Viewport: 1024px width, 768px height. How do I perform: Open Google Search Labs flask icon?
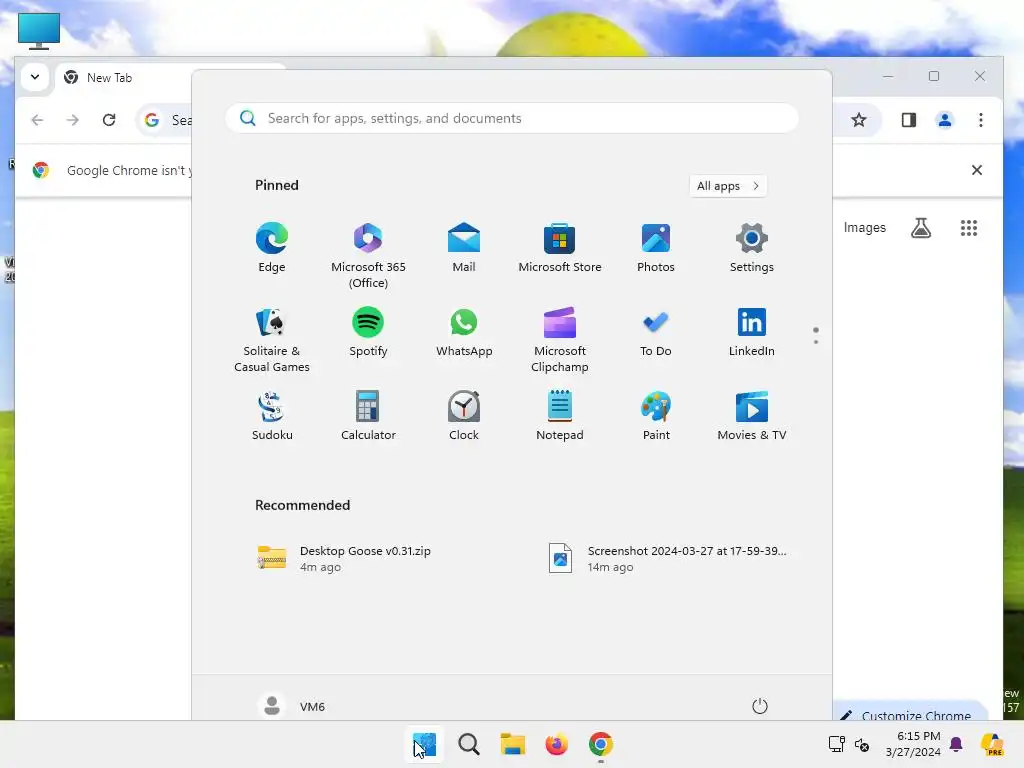tap(921, 228)
